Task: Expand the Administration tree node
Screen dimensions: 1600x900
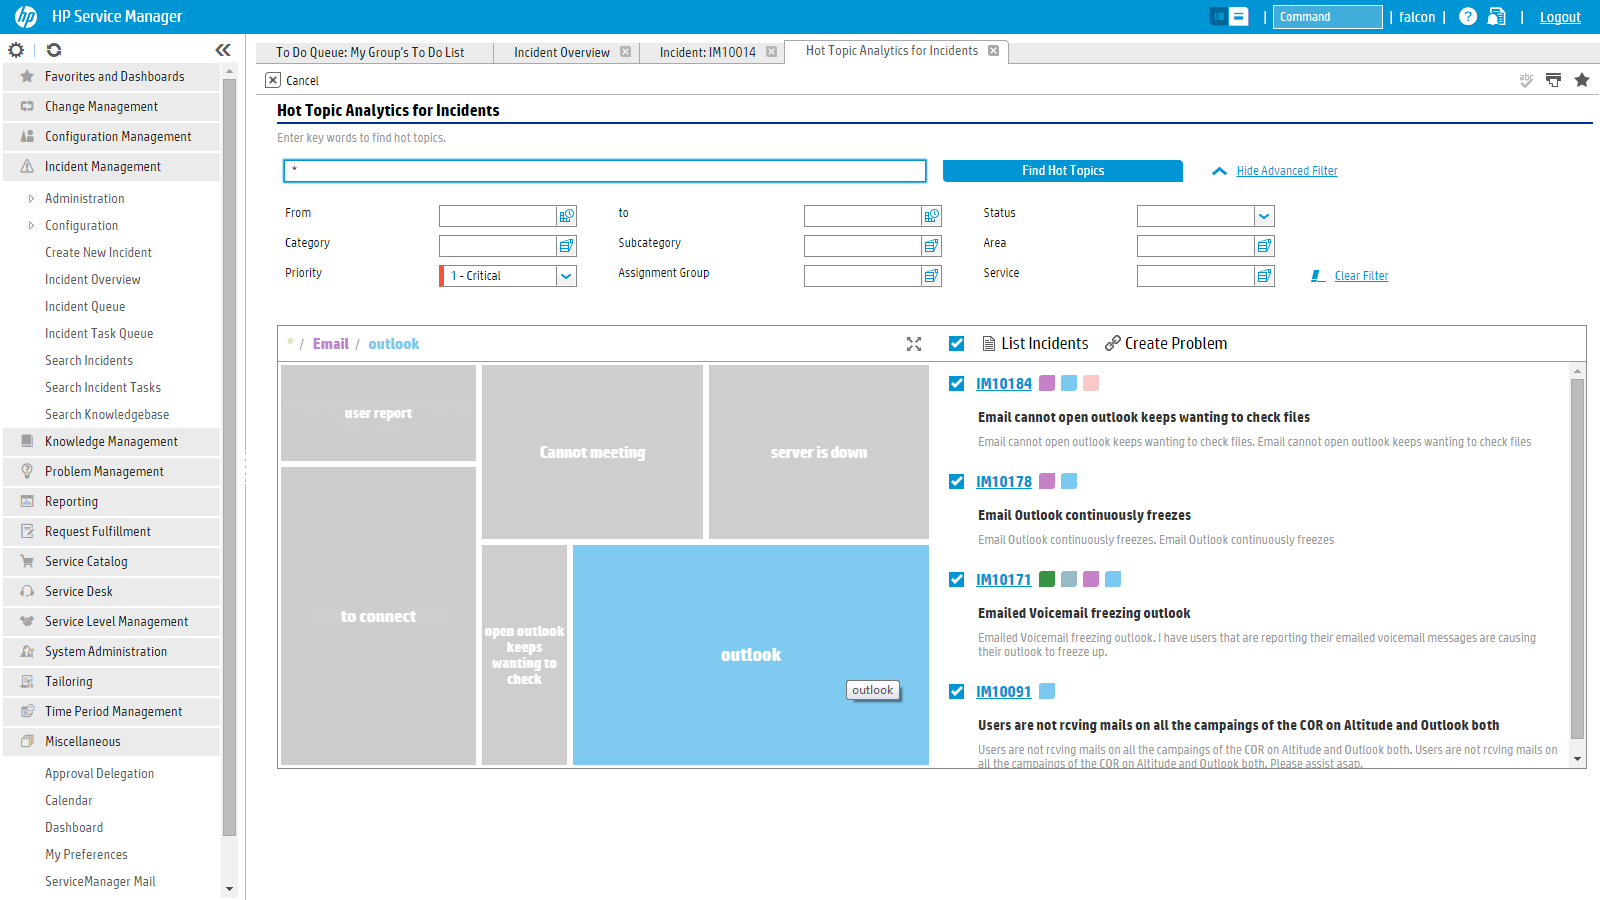Action: click(x=31, y=199)
